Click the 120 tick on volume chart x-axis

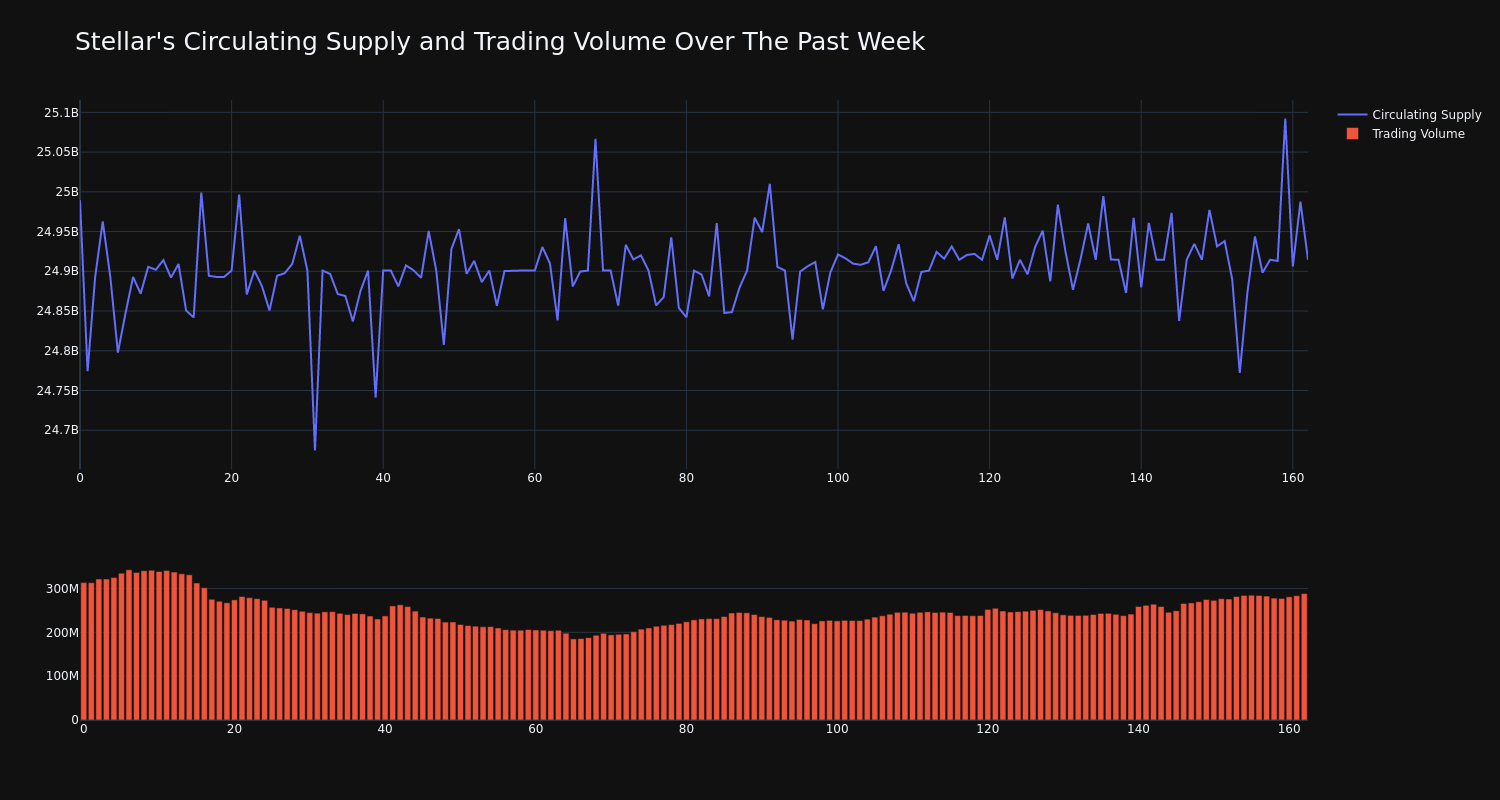pyautogui.click(x=988, y=729)
